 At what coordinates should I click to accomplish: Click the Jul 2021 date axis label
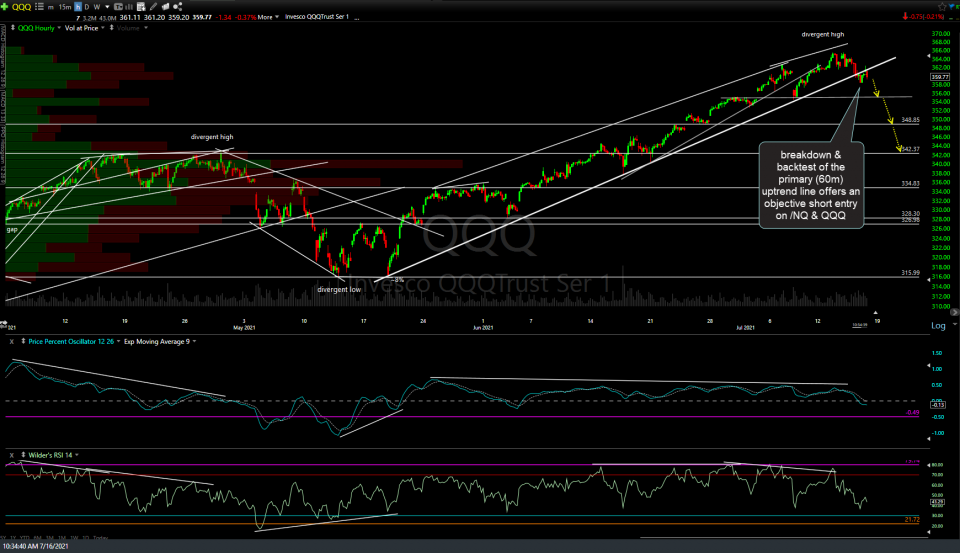click(x=745, y=328)
